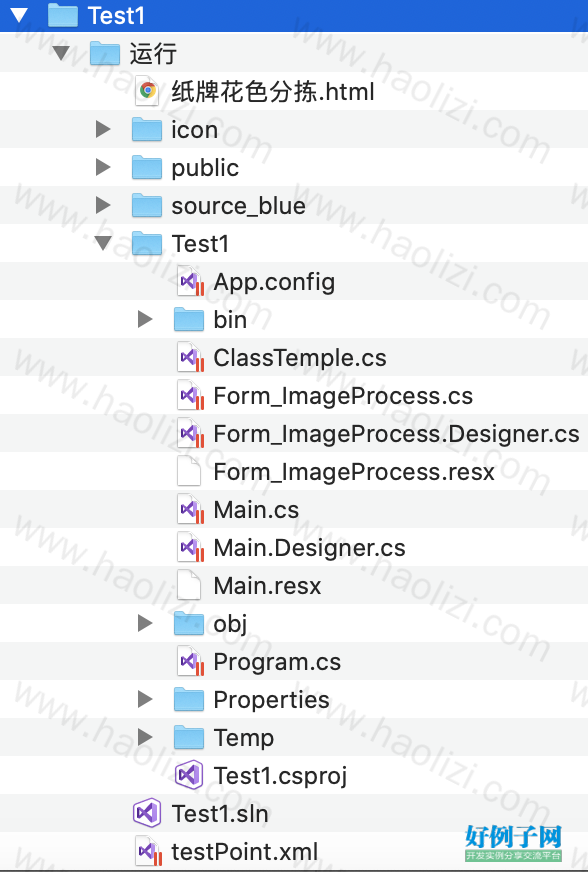Image resolution: width=588 pixels, height=872 pixels.
Task: Click the Chrome icon of 纸牌花色分拣.html
Action: tap(147, 91)
